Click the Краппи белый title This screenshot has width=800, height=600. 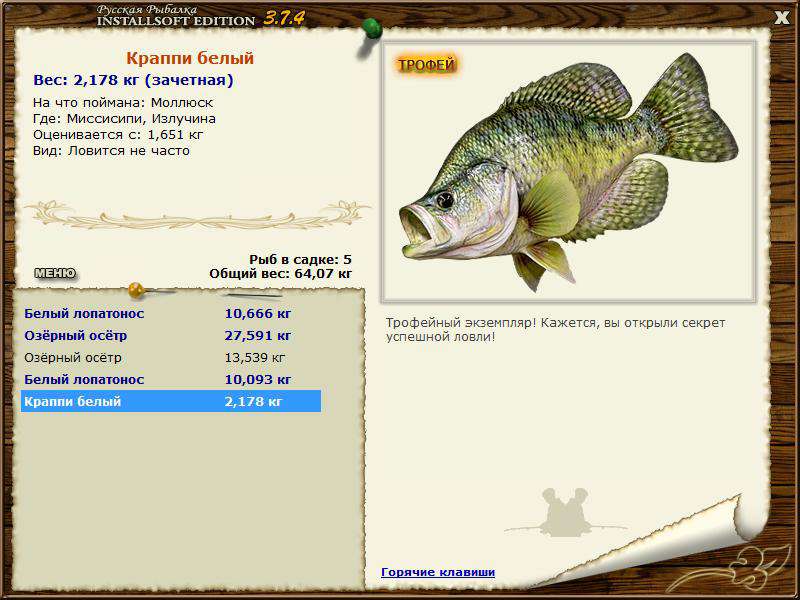(x=190, y=58)
